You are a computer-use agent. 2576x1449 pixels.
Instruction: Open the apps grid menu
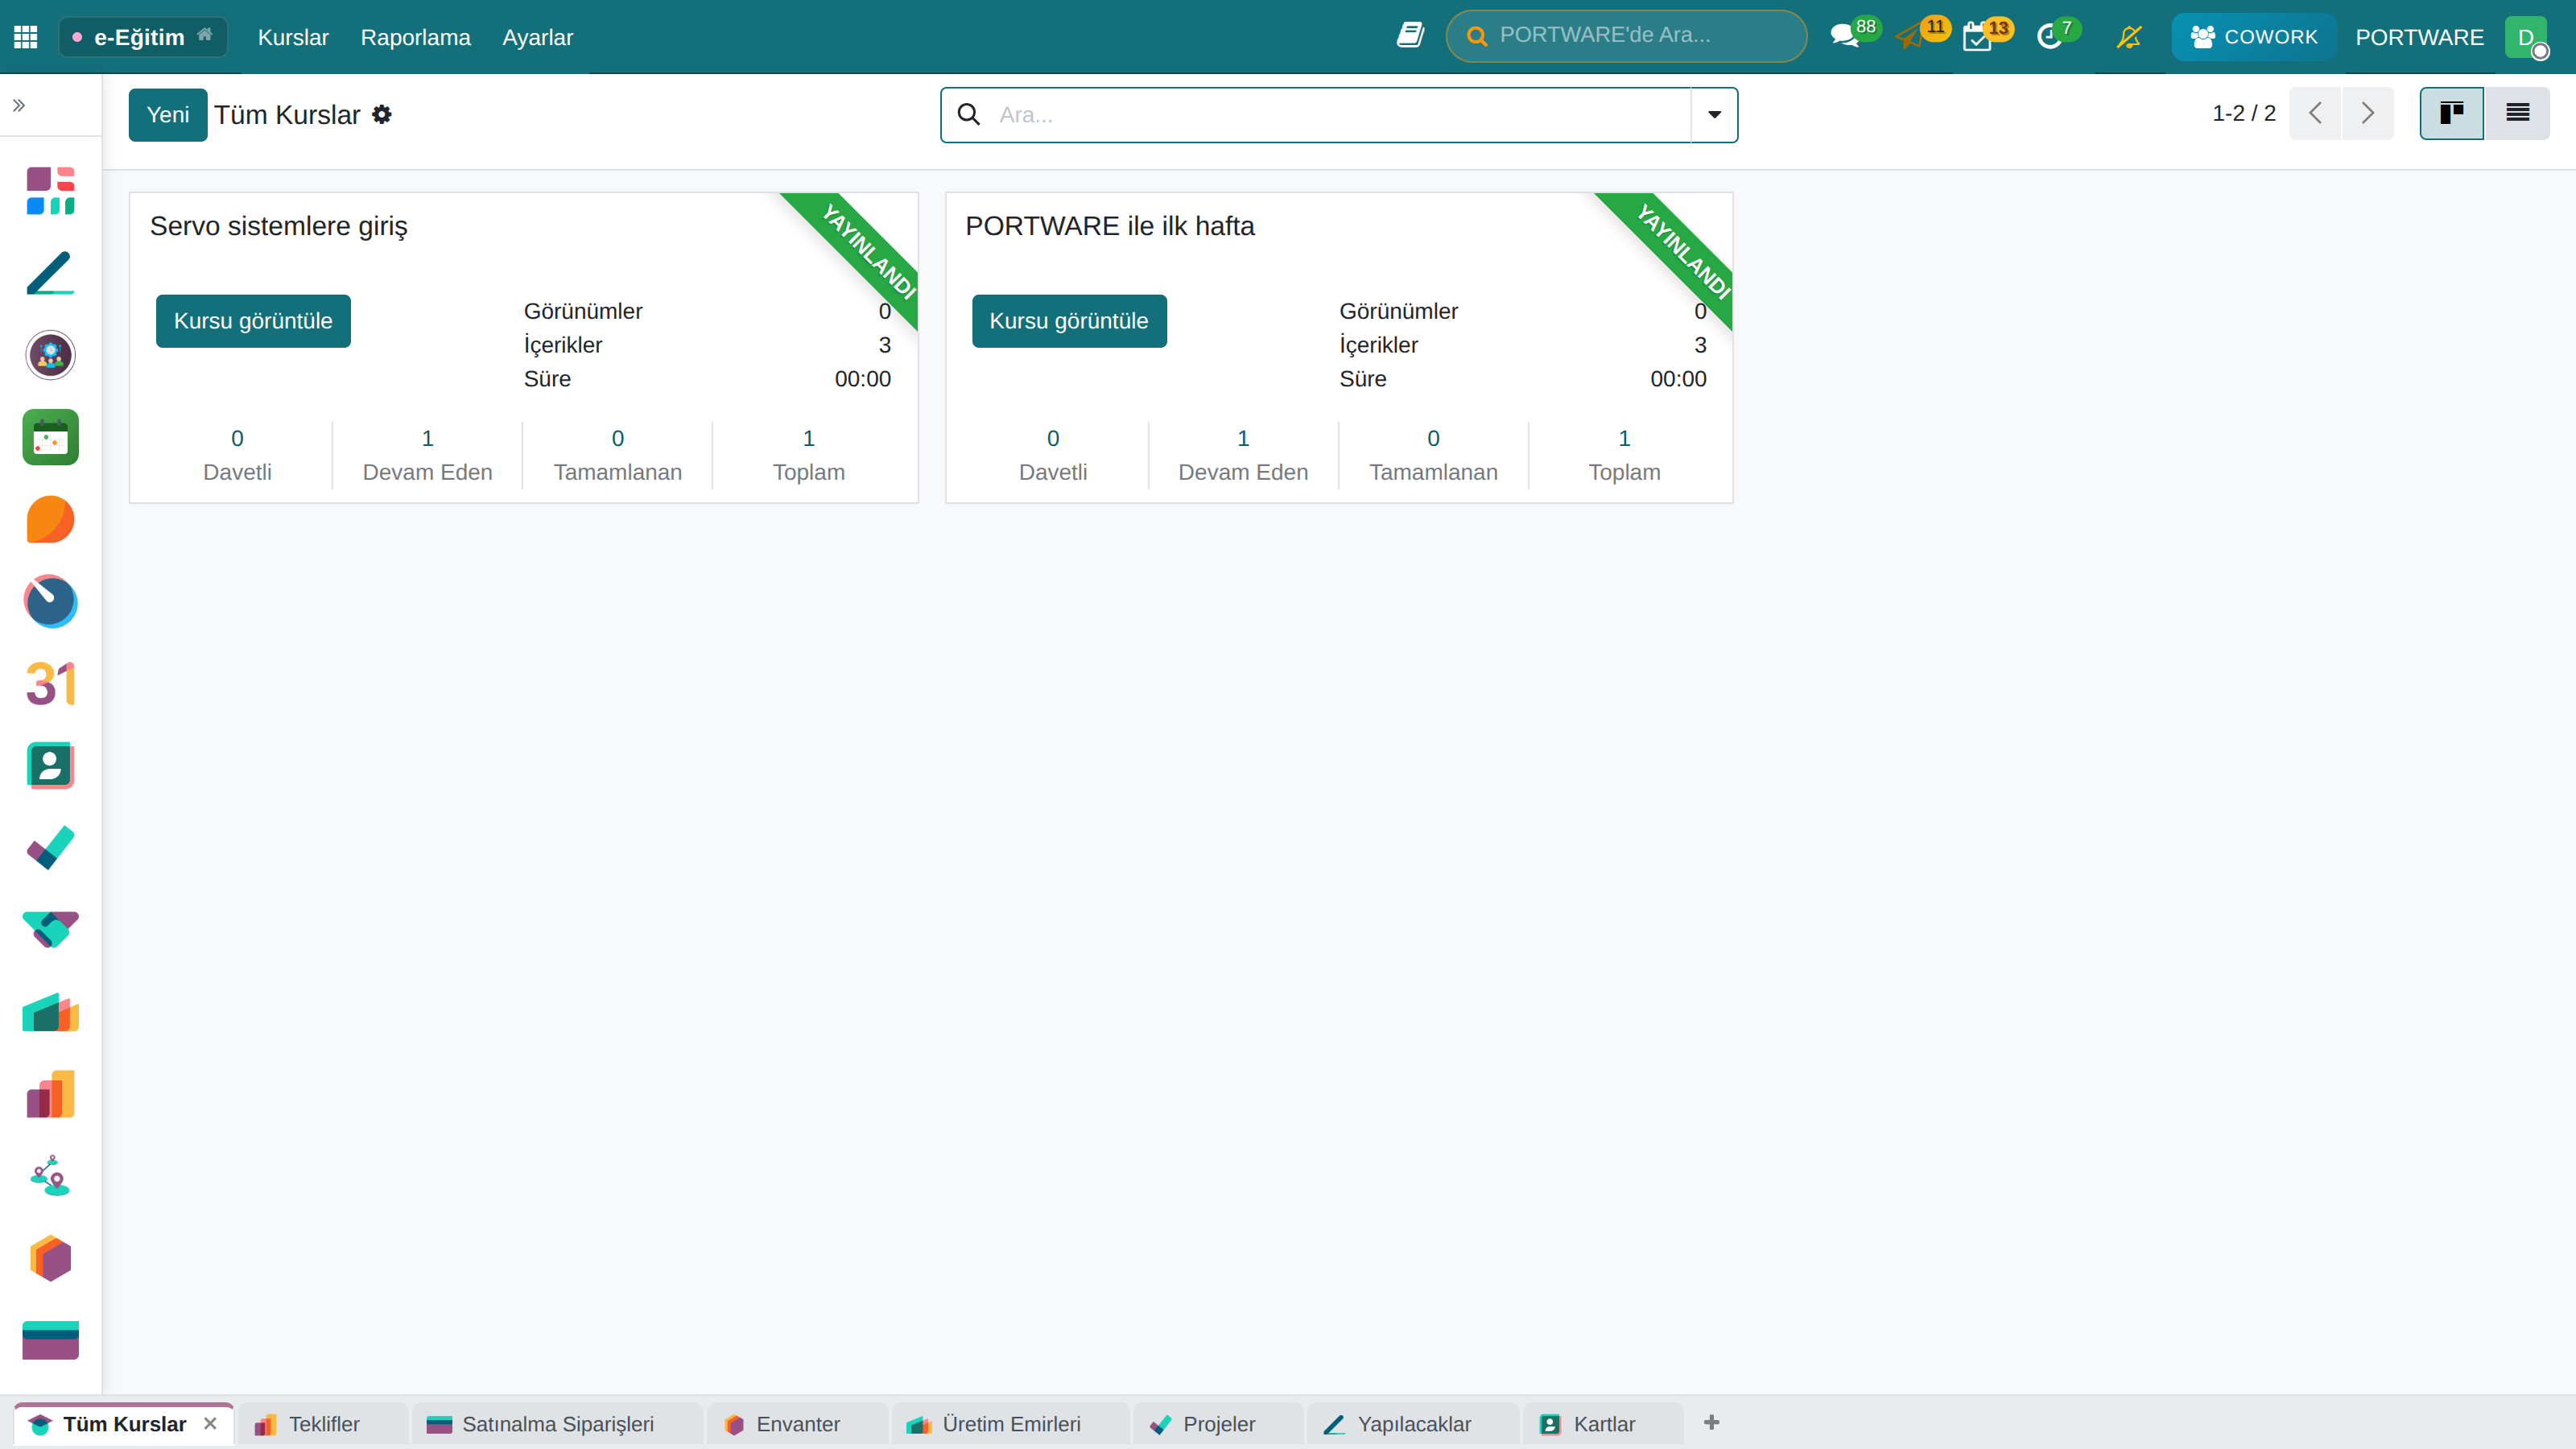(x=26, y=37)
